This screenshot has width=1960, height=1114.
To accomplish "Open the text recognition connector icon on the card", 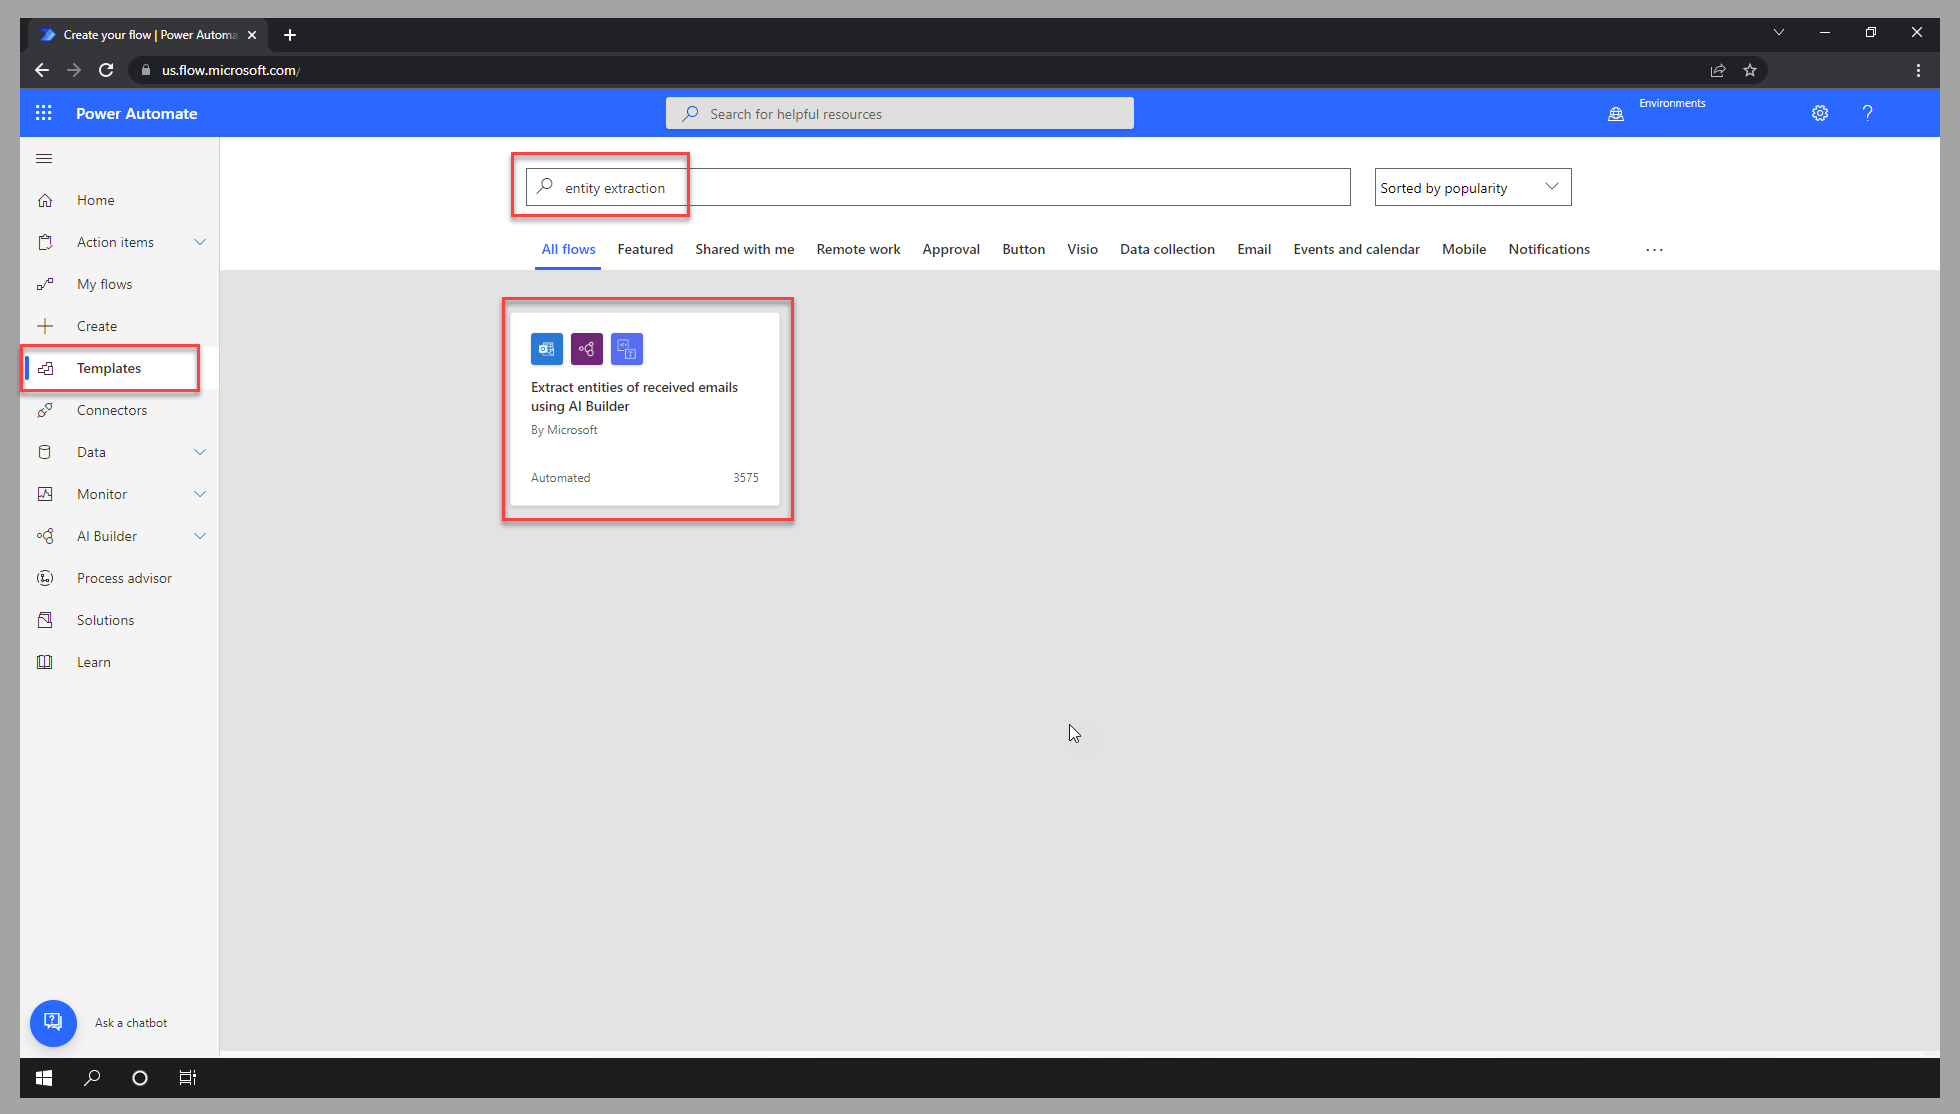I will (x=626, y=349).
